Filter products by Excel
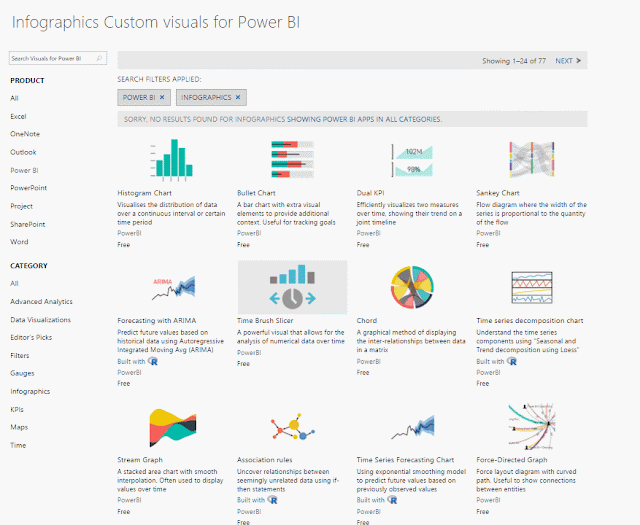Image resolution: width=640 pixels, height=525 pixels. pos(18,116)
